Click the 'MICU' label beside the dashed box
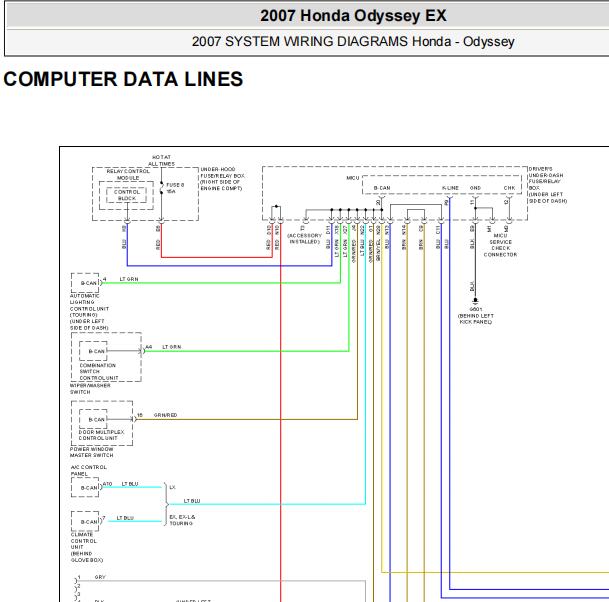The width and height of the screenshot is (609, 602). click(x=353, y=178)
